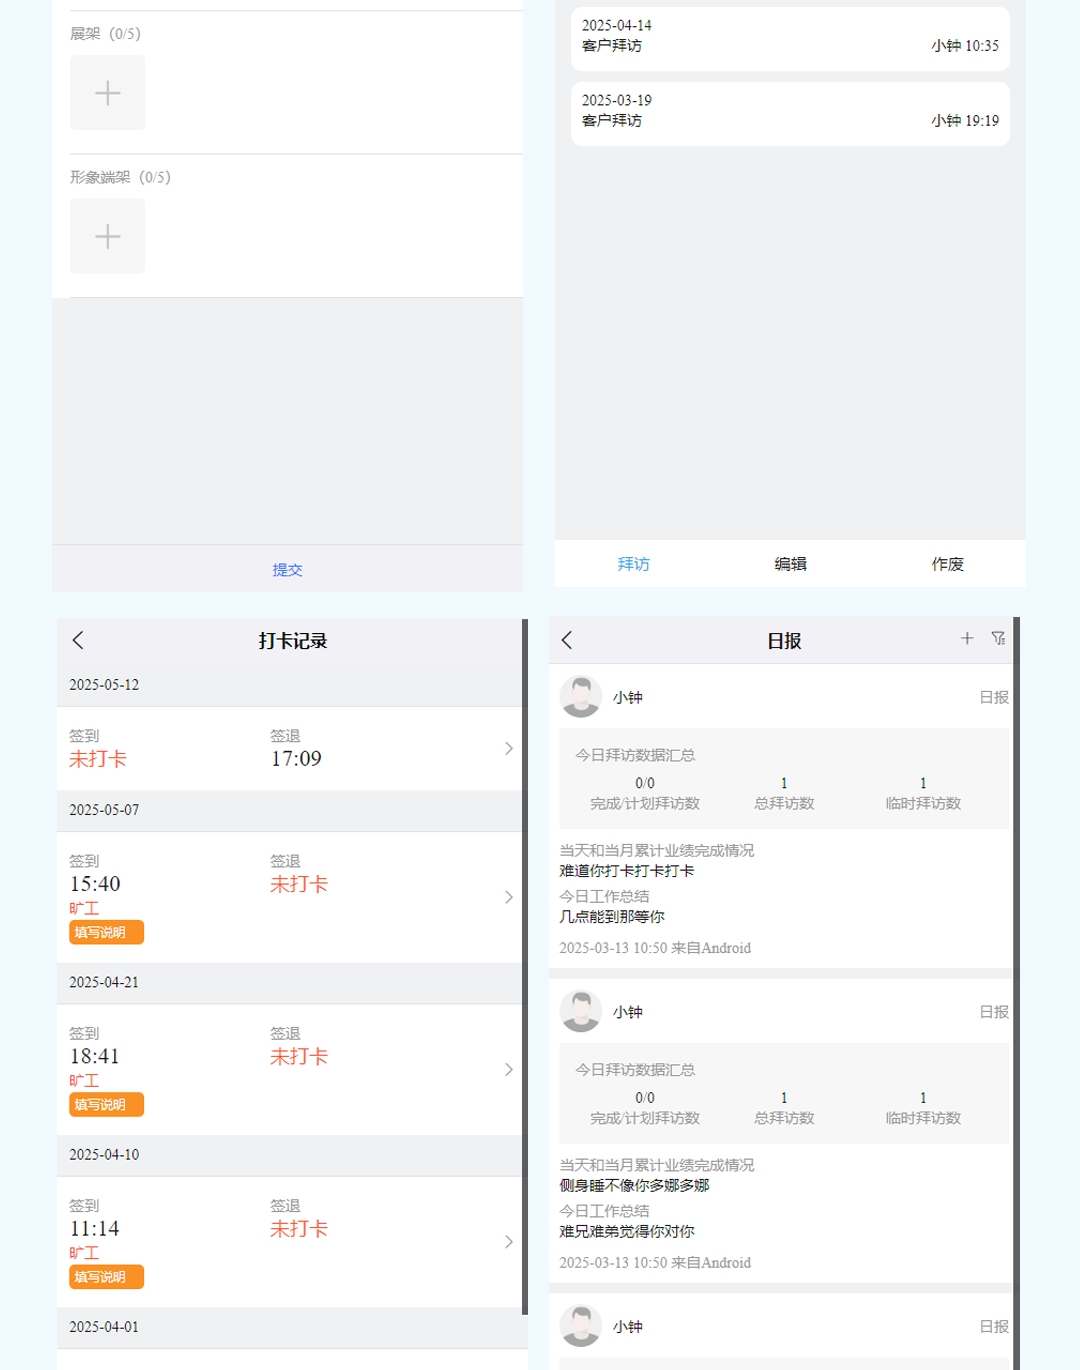This screenshot has width=1080, height=1370.
Task: Click 填写说明 for the 11:14 check-in
Action: tap(106, 1277)
